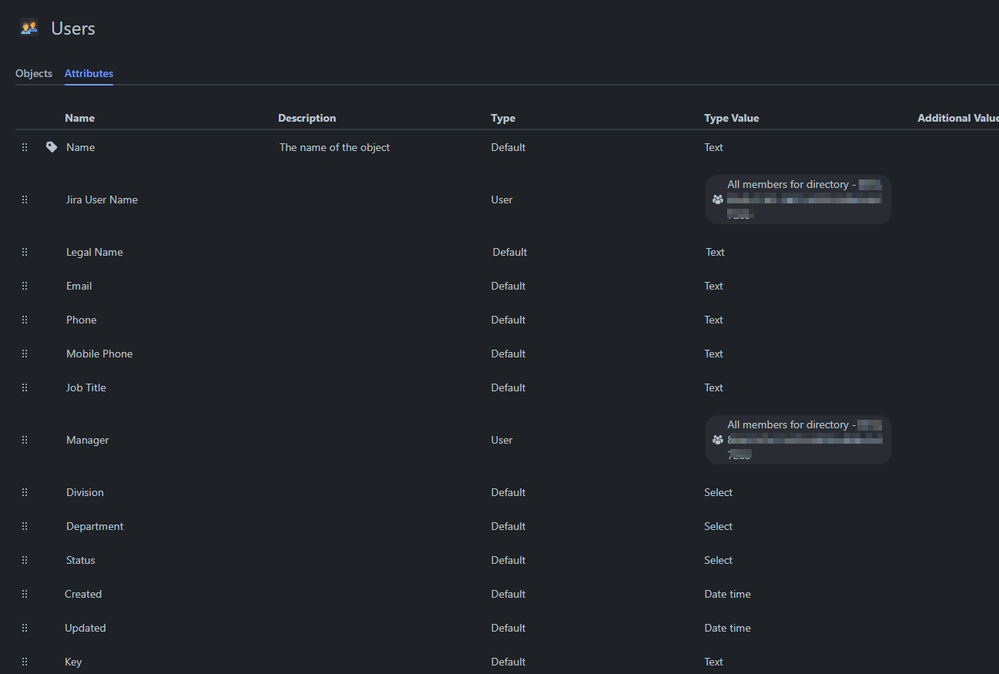Select the Manager attribute name
Viewport: 999px width, 674px height.
(x=87, y=440)
